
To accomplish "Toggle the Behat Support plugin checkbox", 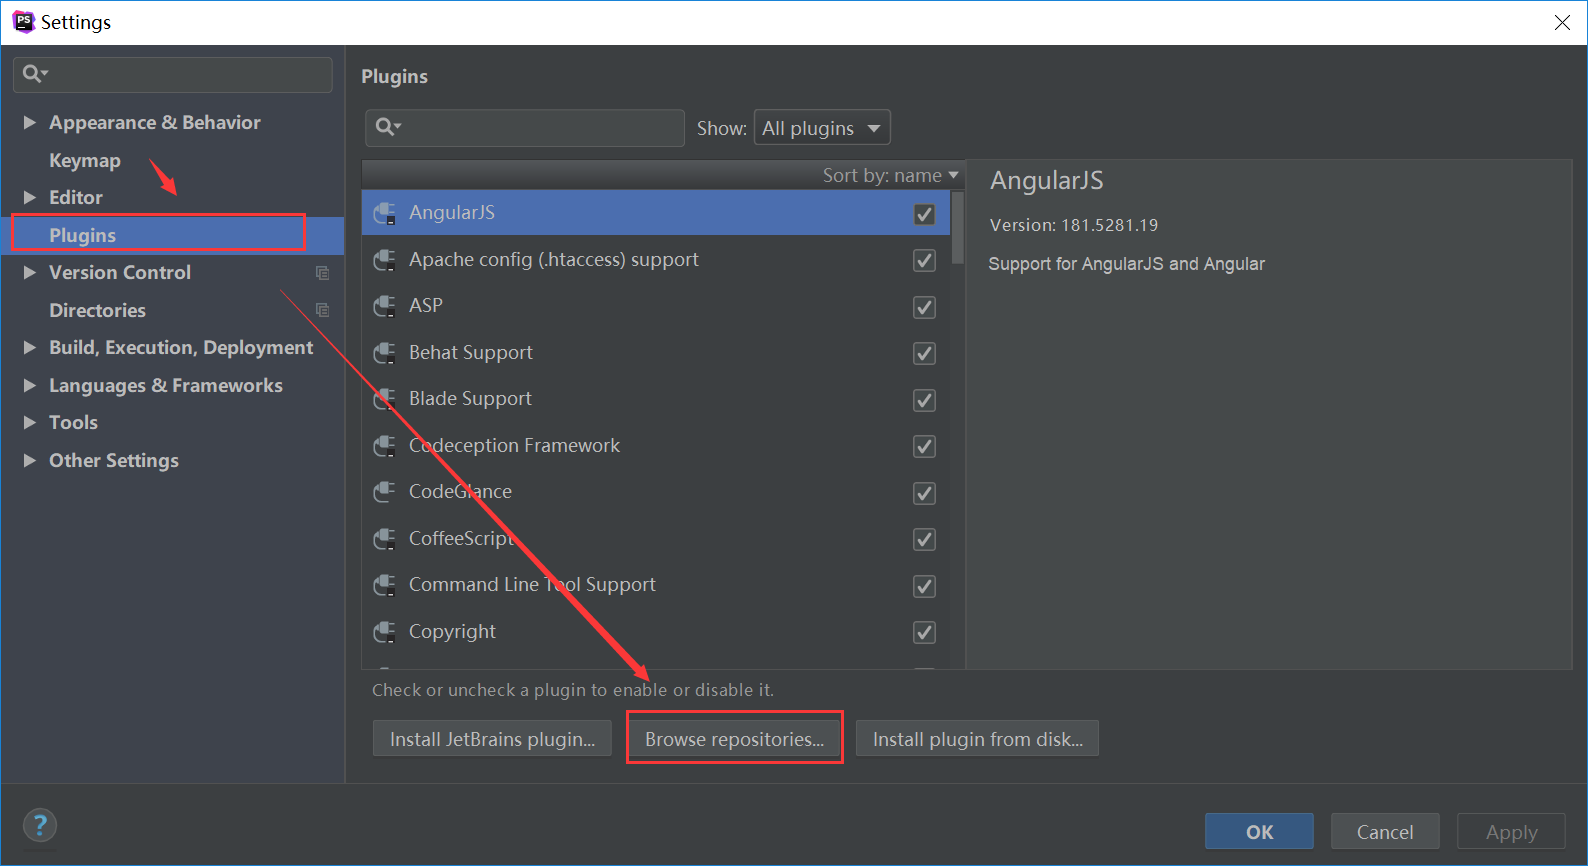I will (x=924, y=353).
